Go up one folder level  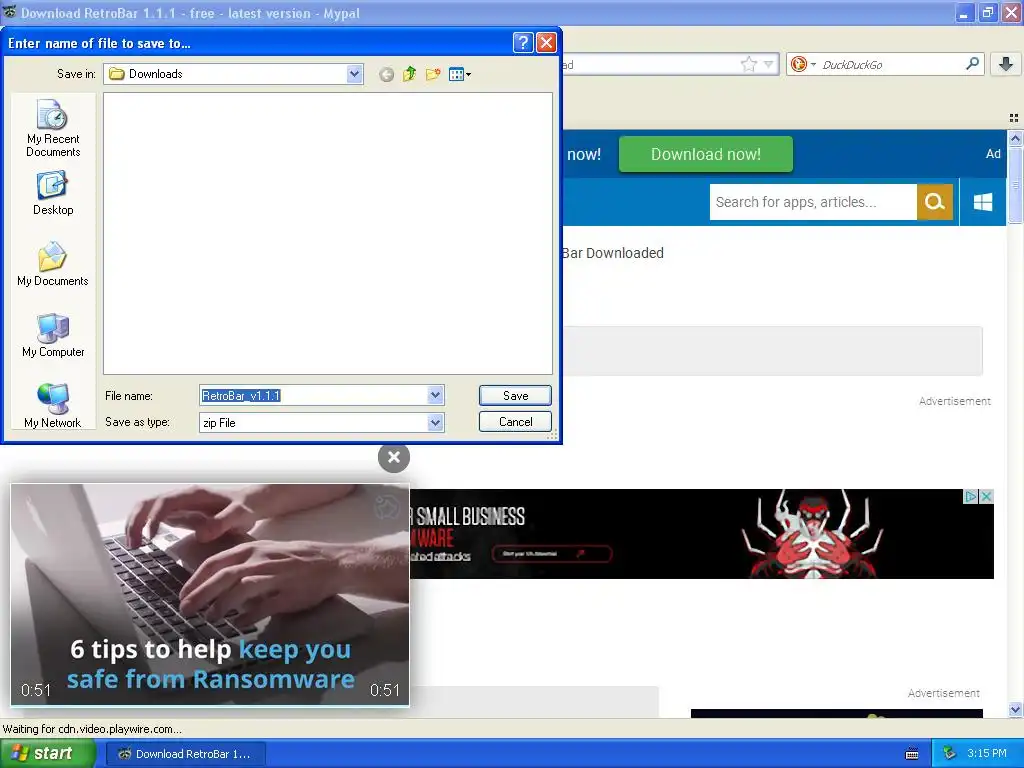[x=409, y=74]
